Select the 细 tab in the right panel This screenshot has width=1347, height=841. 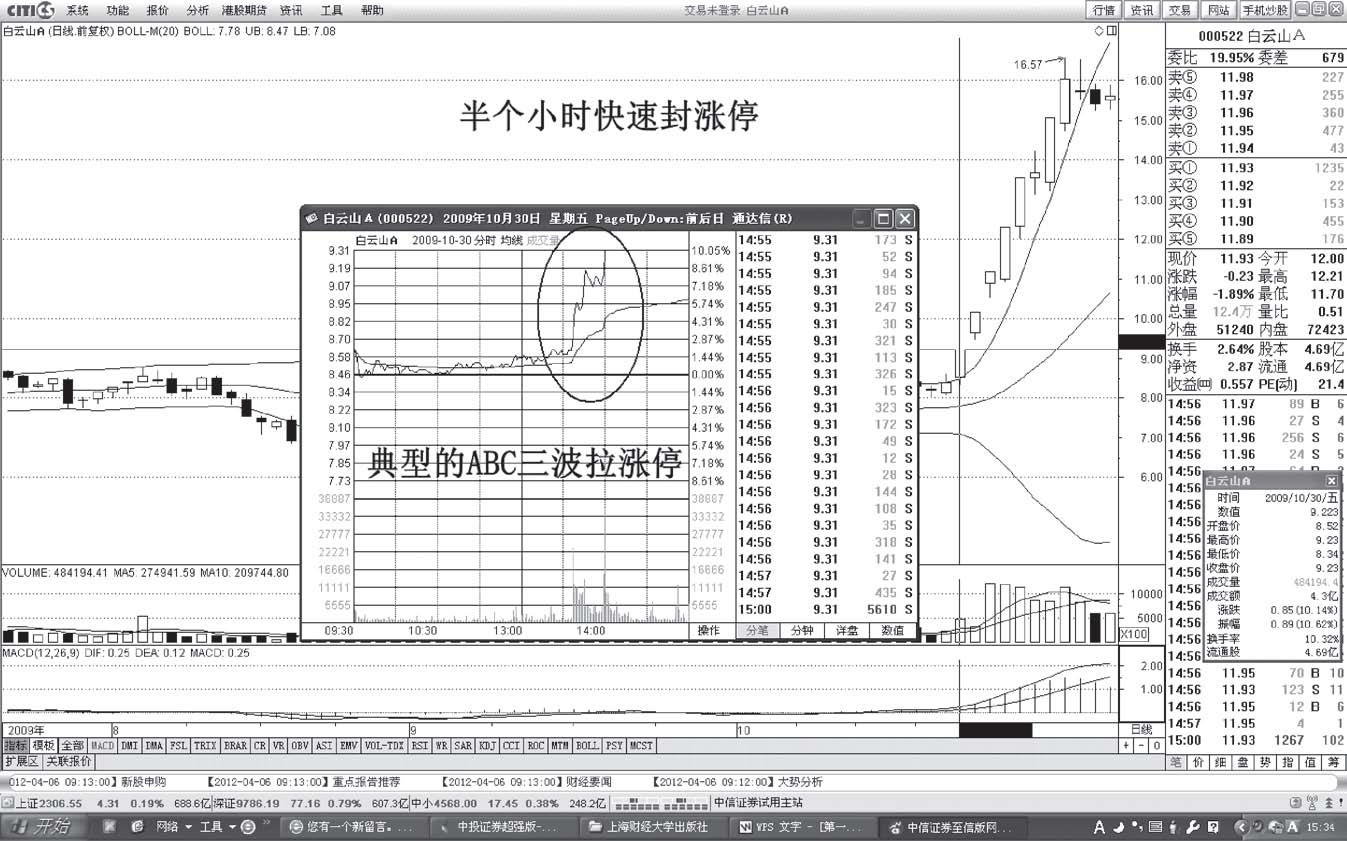coord(1222,762)
